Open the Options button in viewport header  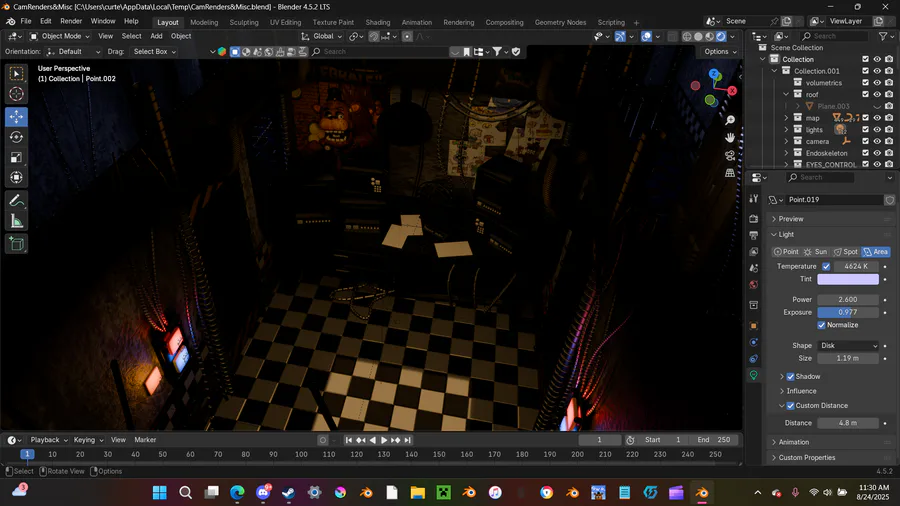point(720,52)
